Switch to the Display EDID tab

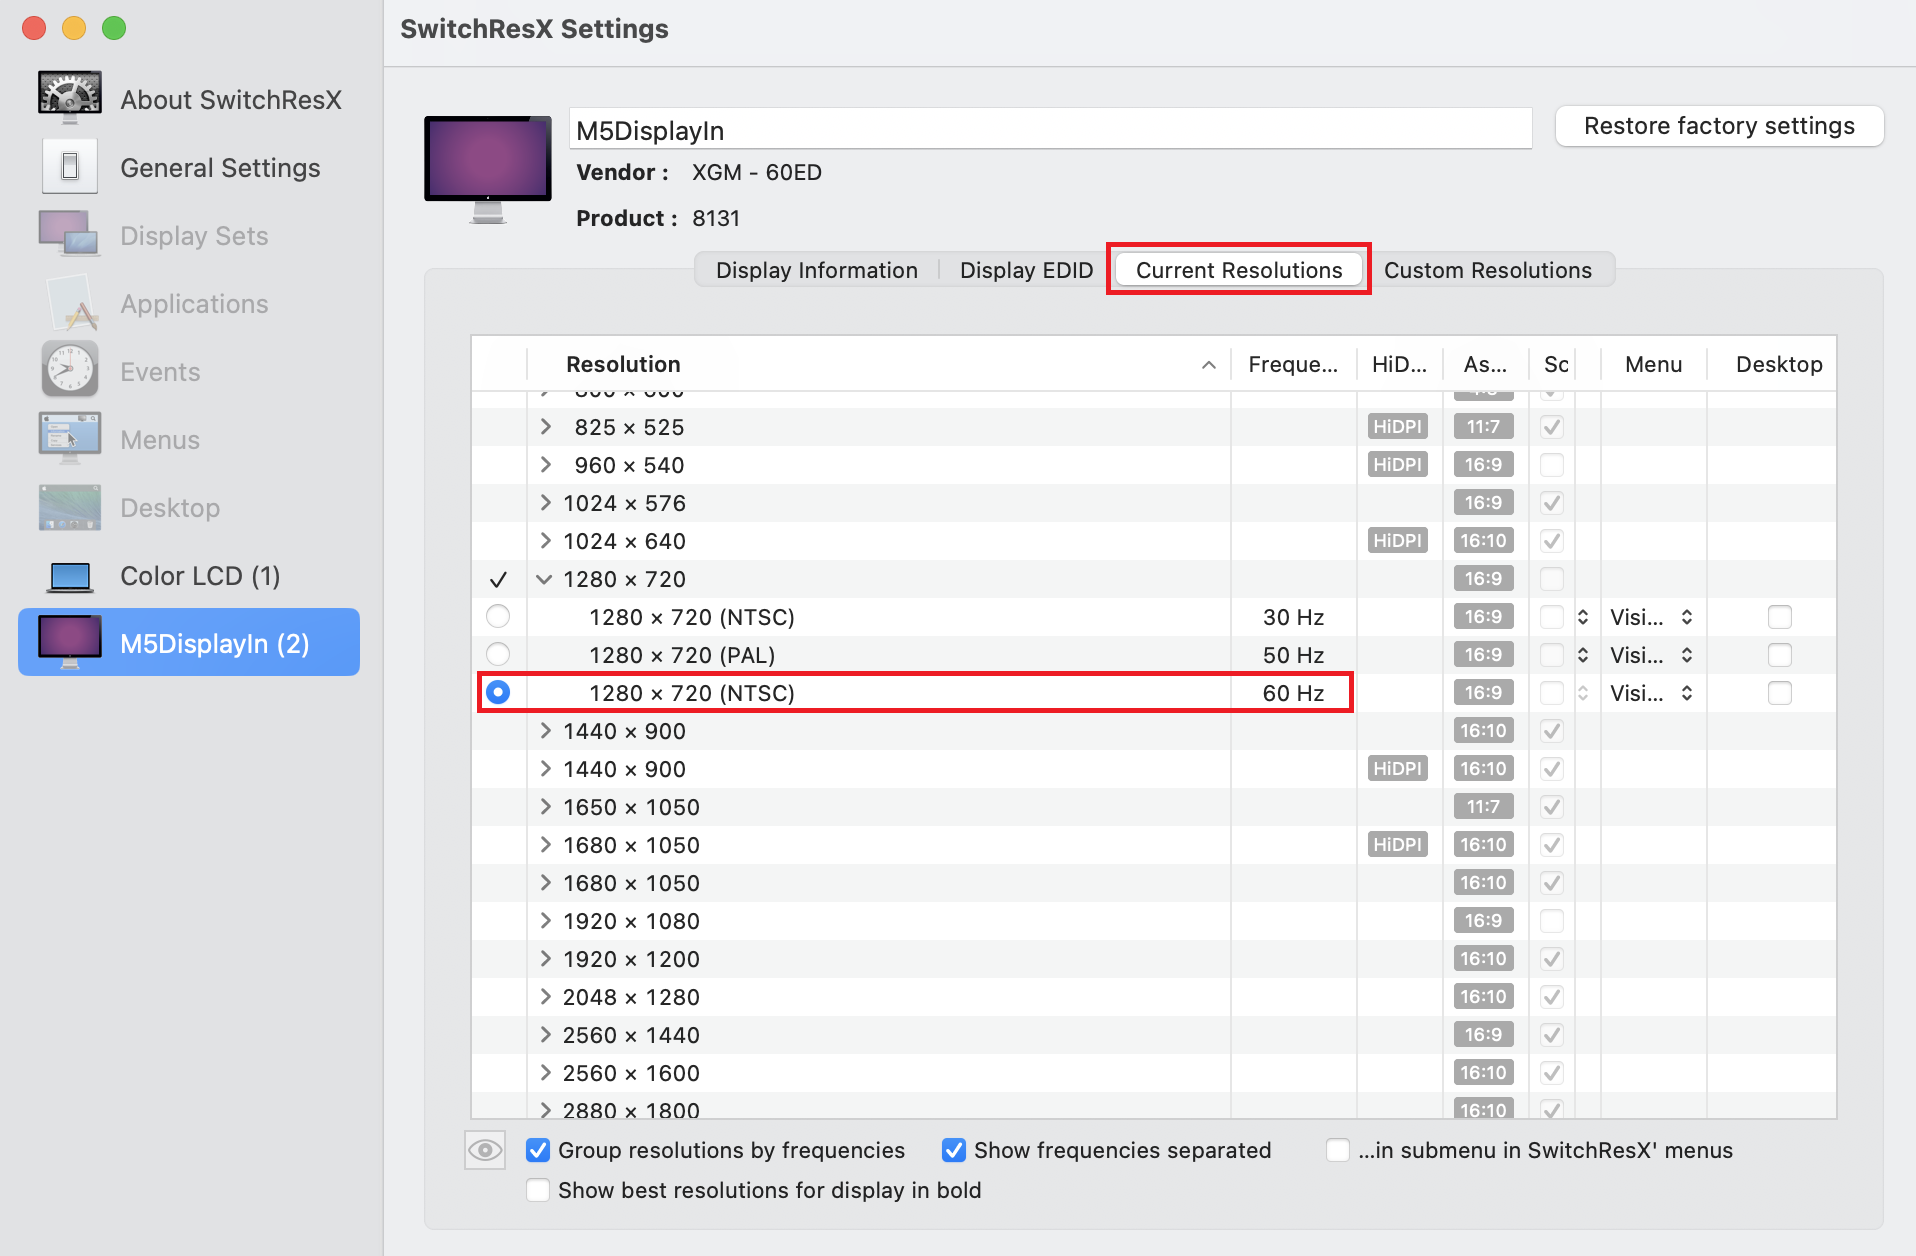click(1027, 270)
